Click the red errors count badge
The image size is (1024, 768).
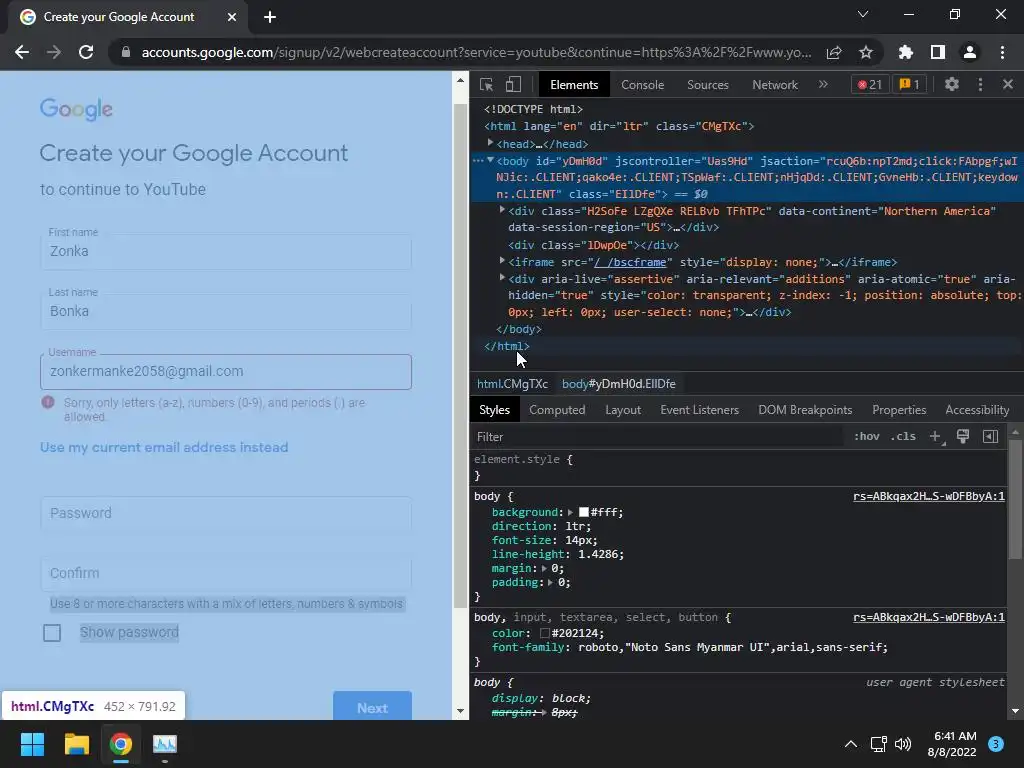[870, 84]
